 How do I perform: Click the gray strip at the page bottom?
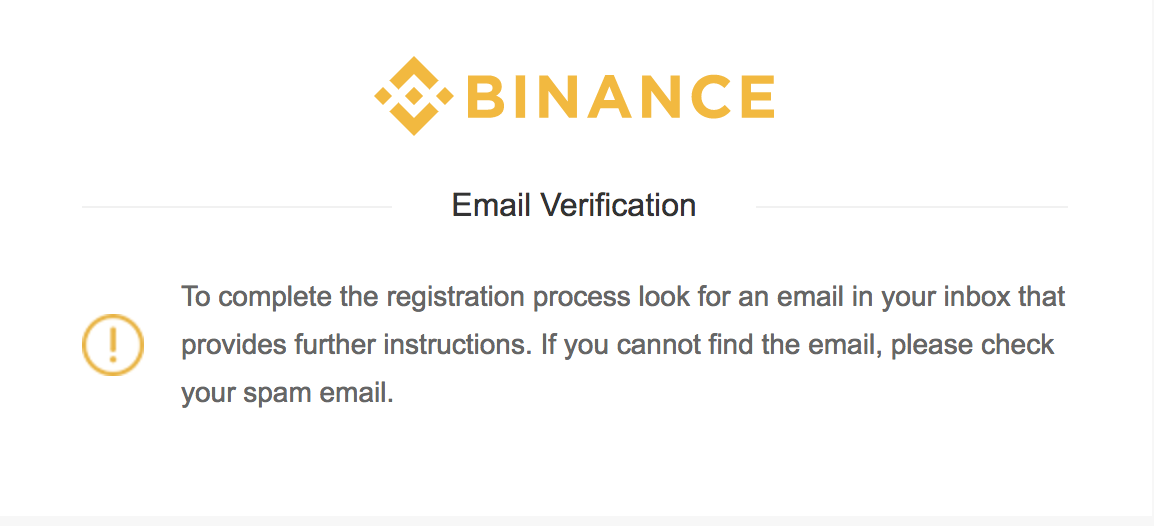point(577,520)
